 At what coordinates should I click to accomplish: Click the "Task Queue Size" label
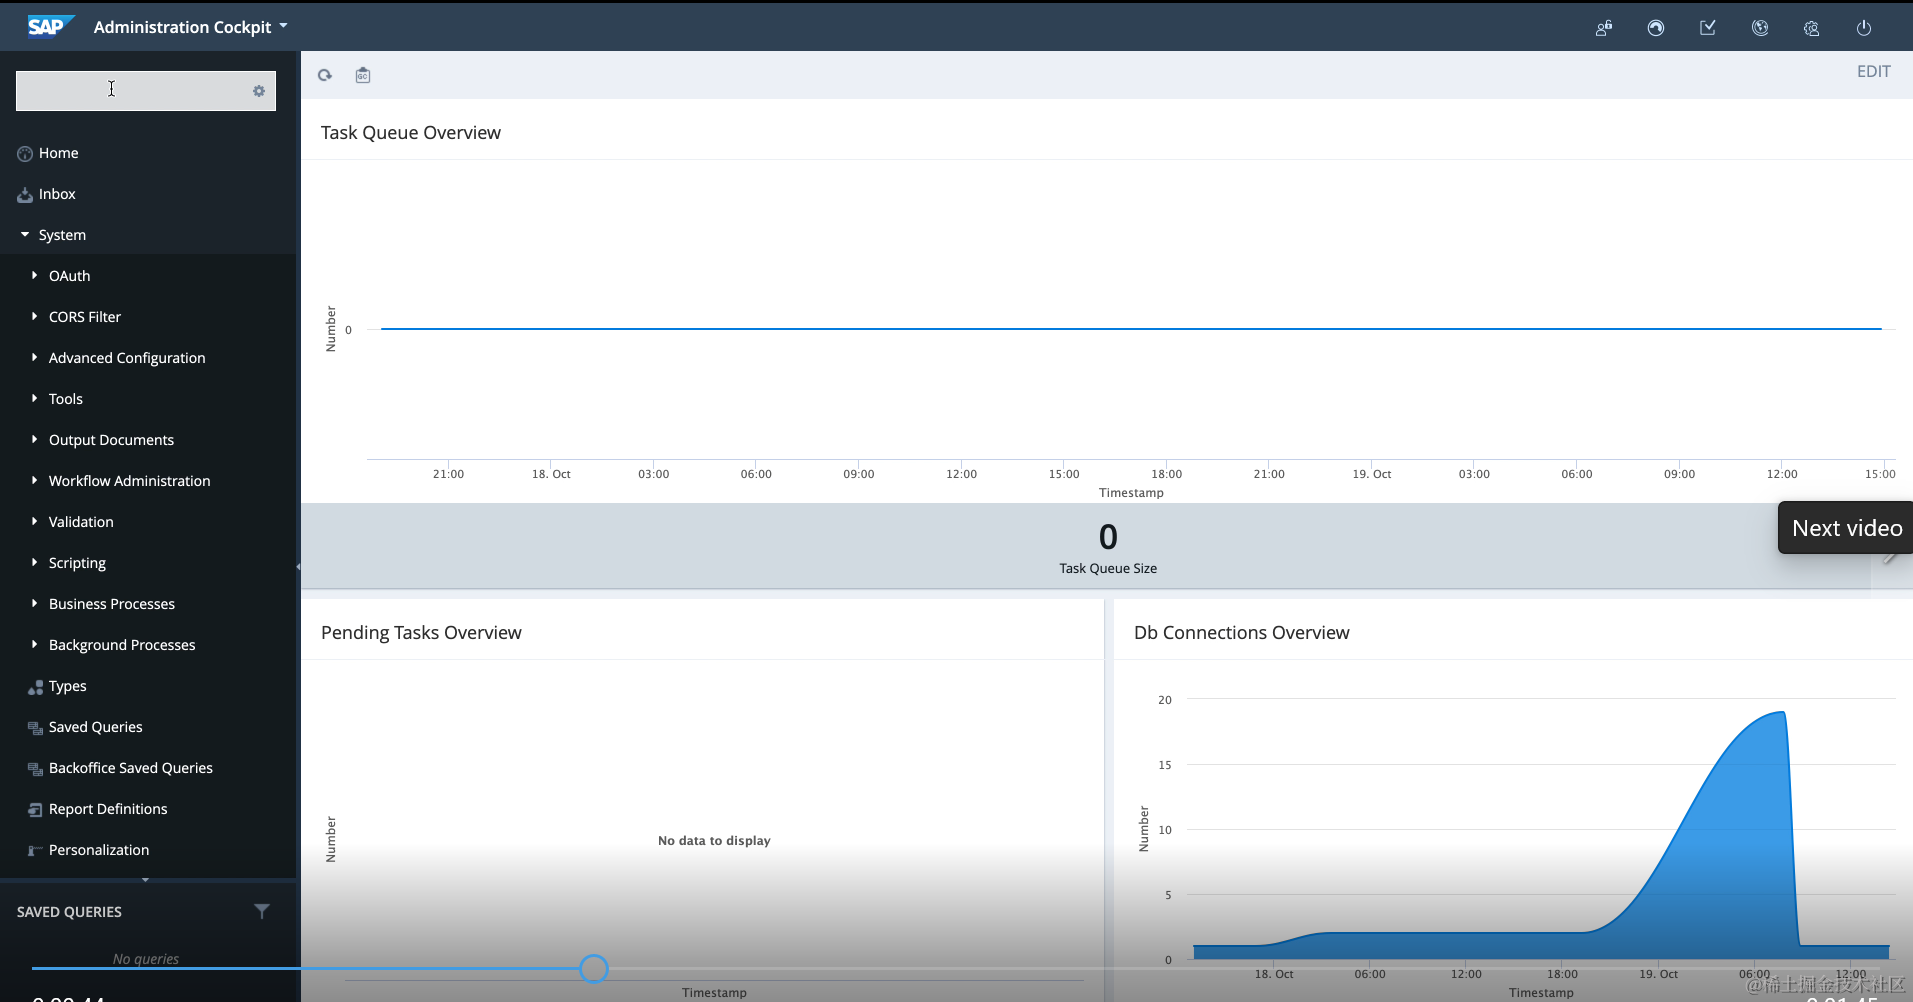click(x=1108, y=569)
